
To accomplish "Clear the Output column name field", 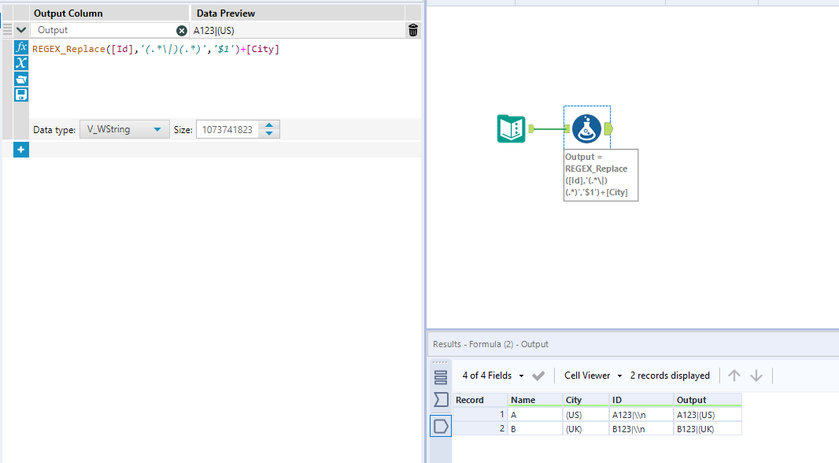I will coord(182,31).
